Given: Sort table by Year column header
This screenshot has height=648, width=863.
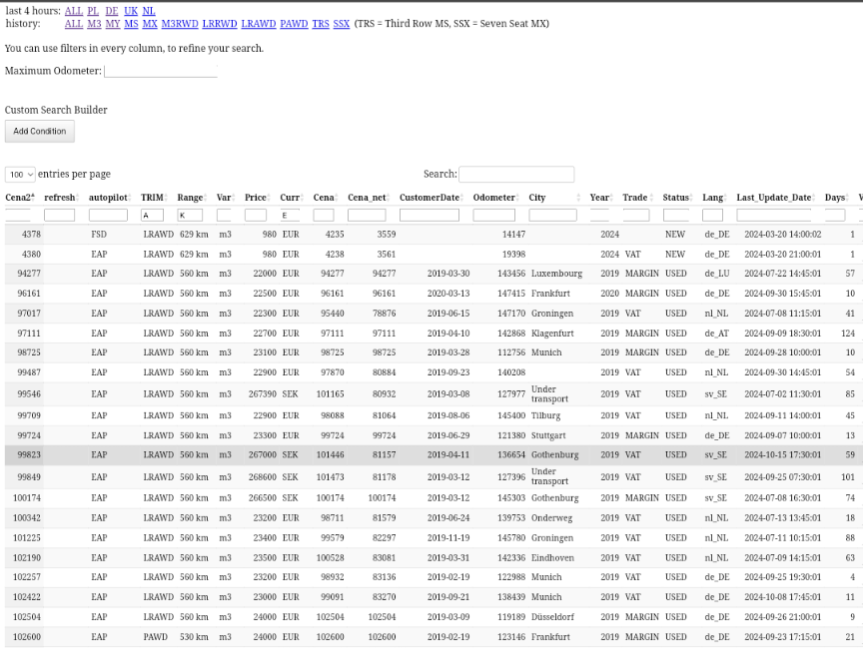Looking at the screenshot, I should pyautogui.click(x=599, y=198).
